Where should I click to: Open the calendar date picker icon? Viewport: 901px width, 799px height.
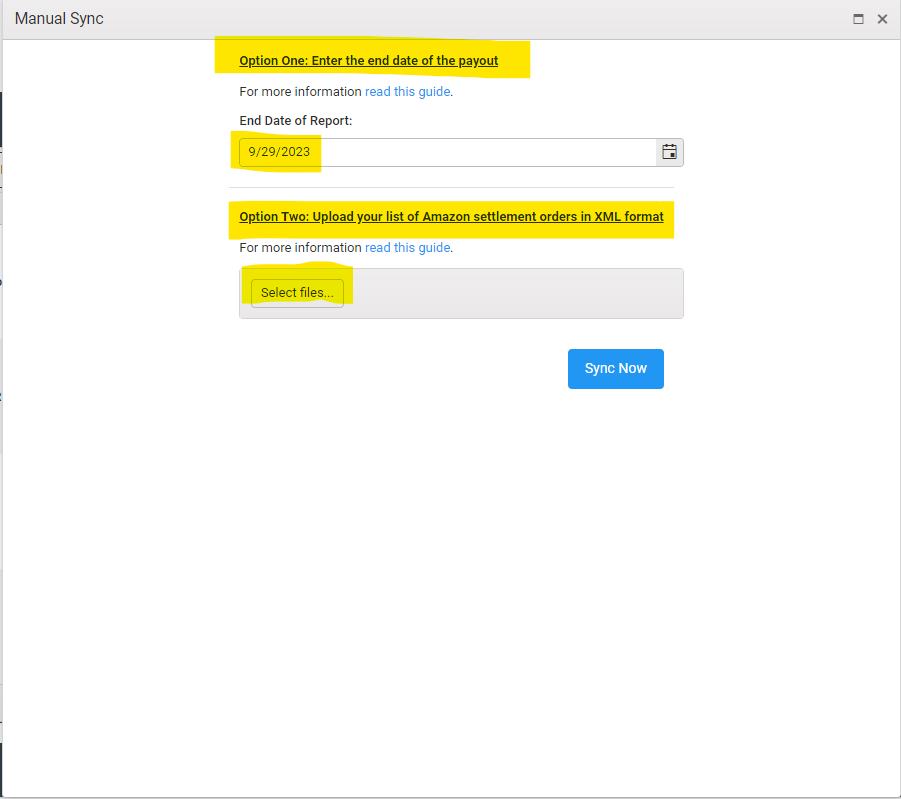click(669, 152)
